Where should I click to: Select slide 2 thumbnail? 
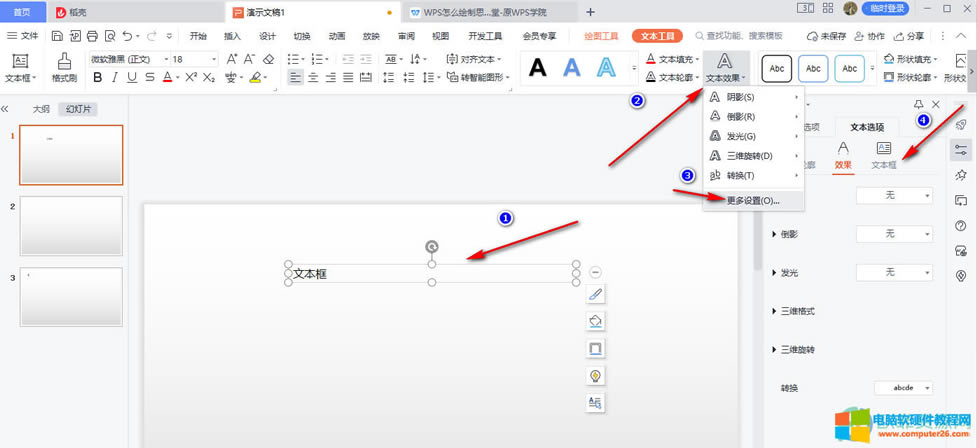[71, 226]
